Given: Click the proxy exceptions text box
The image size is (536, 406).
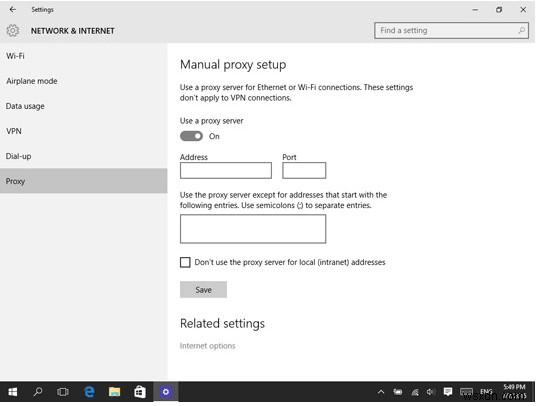Looking at the screenshot, I should [253, 229].
